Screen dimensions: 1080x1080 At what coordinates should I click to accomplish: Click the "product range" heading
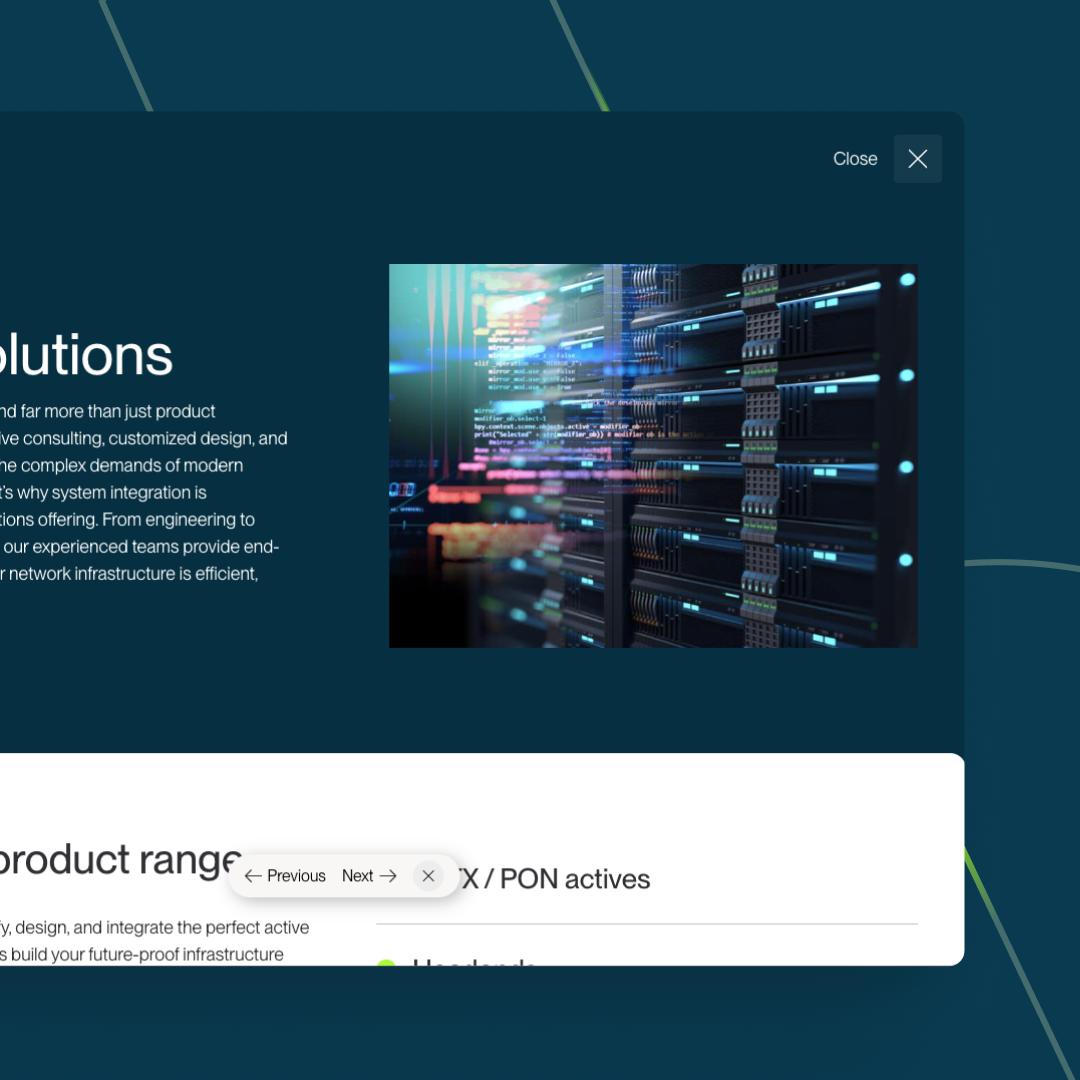119,860
